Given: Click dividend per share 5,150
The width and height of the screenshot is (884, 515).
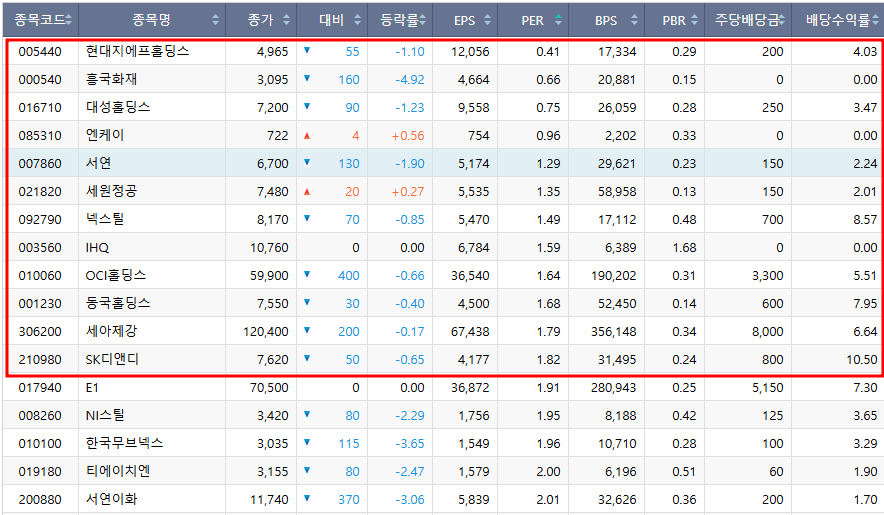Looking at the screenshot, I should coord(768,388).
